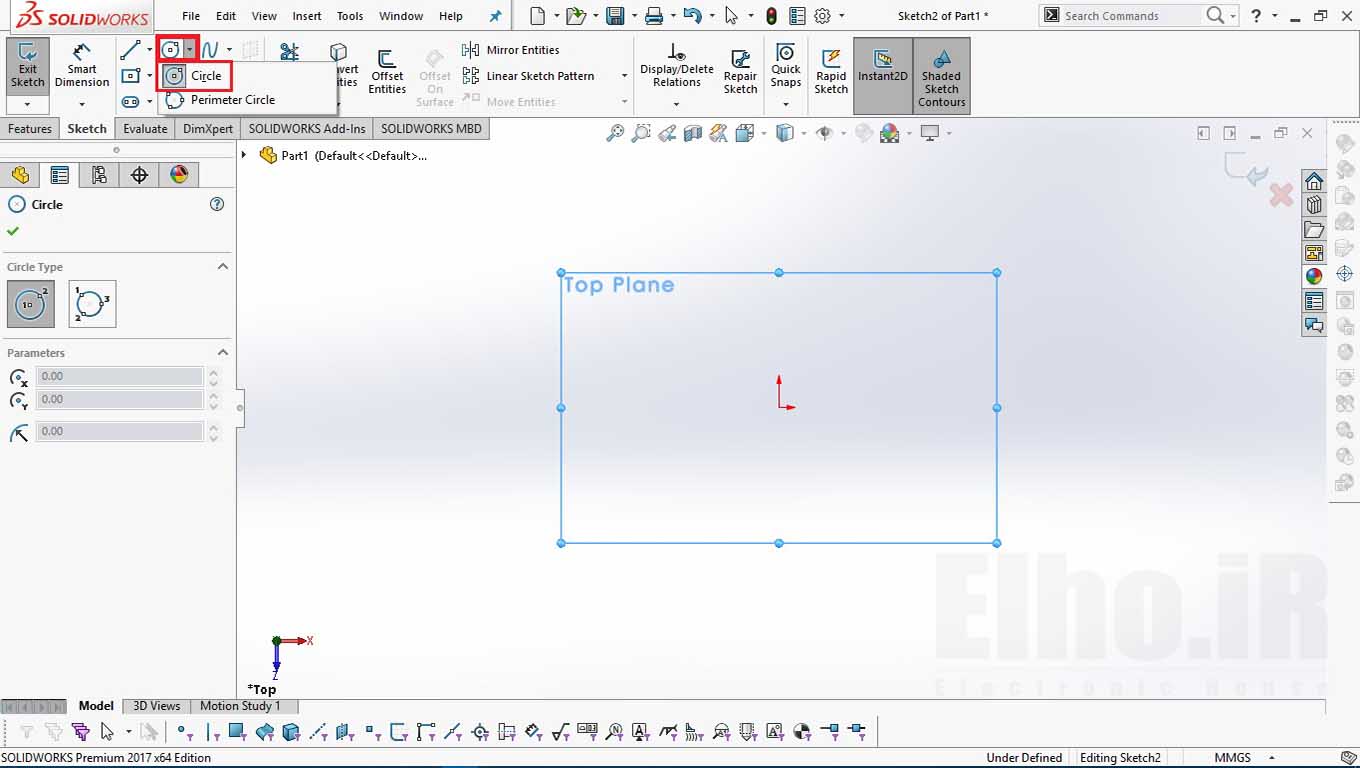Open the Repair Sketch tool
This screenshot has width=1360, height=768.
[x=740, y=72]
